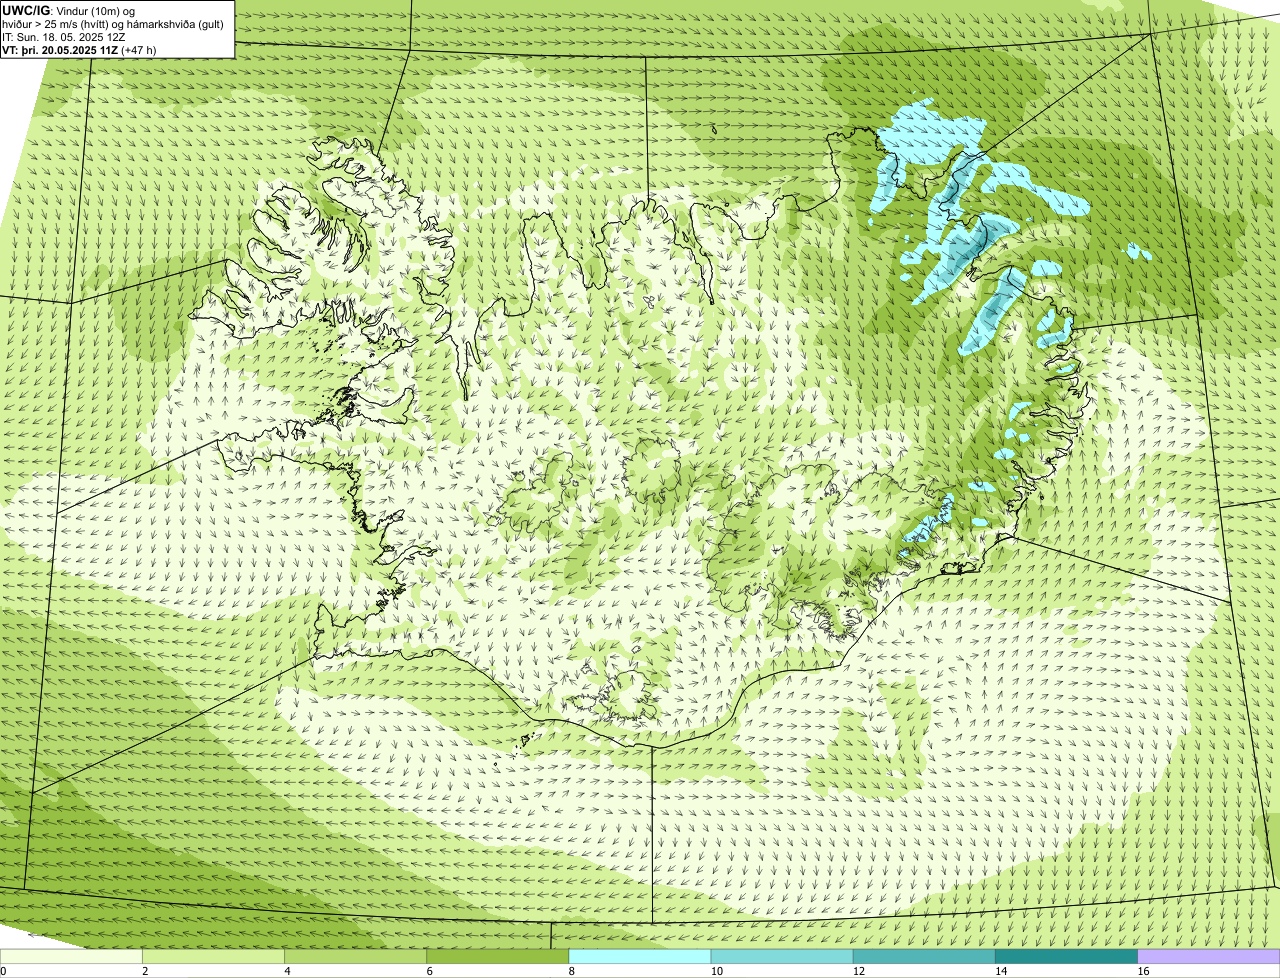This screenshot has height=978, width=1280.
Task: Click the 'VT: þri. 20.05.2025 11Z (+47 h)' line
Action: (79, 50)
